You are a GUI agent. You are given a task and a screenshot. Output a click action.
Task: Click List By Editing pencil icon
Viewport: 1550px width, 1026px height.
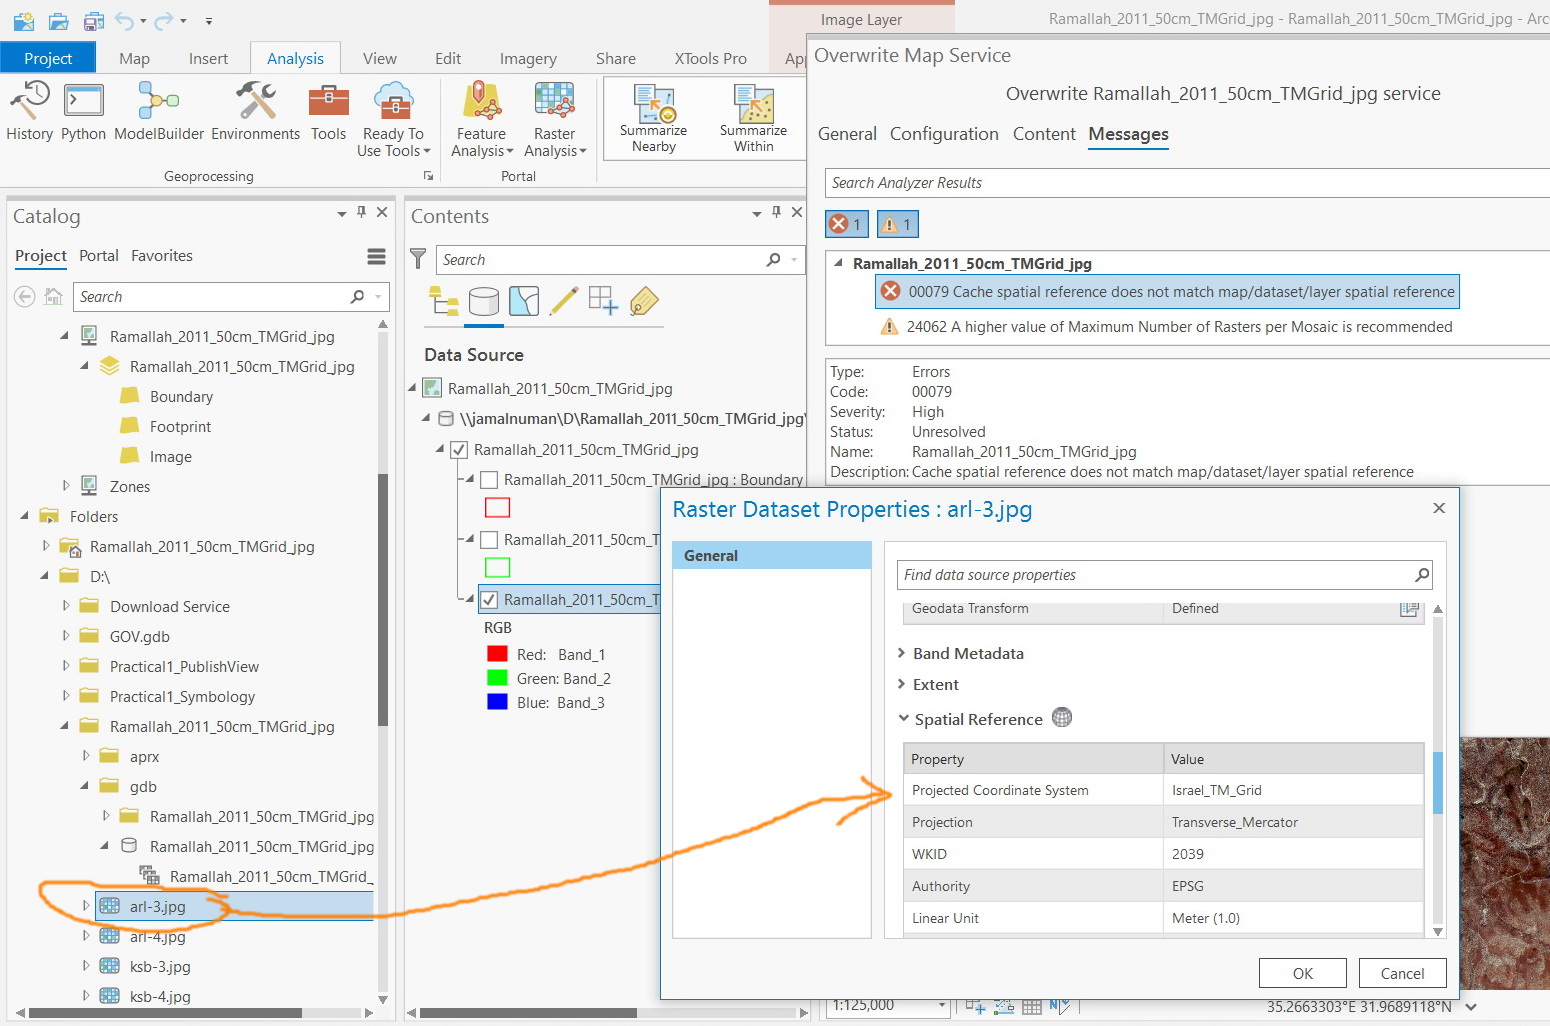pyautogui.click(x=564, y=301)
